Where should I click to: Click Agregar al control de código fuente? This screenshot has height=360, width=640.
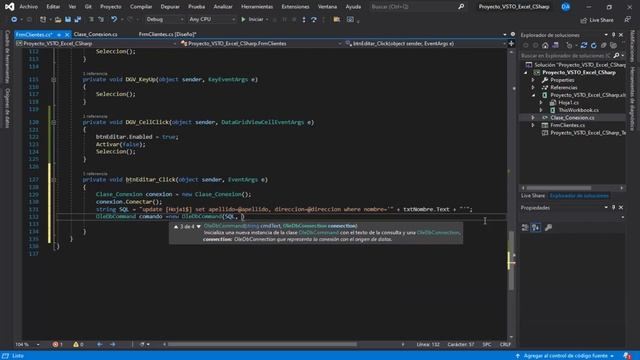[x=565, y=356]
